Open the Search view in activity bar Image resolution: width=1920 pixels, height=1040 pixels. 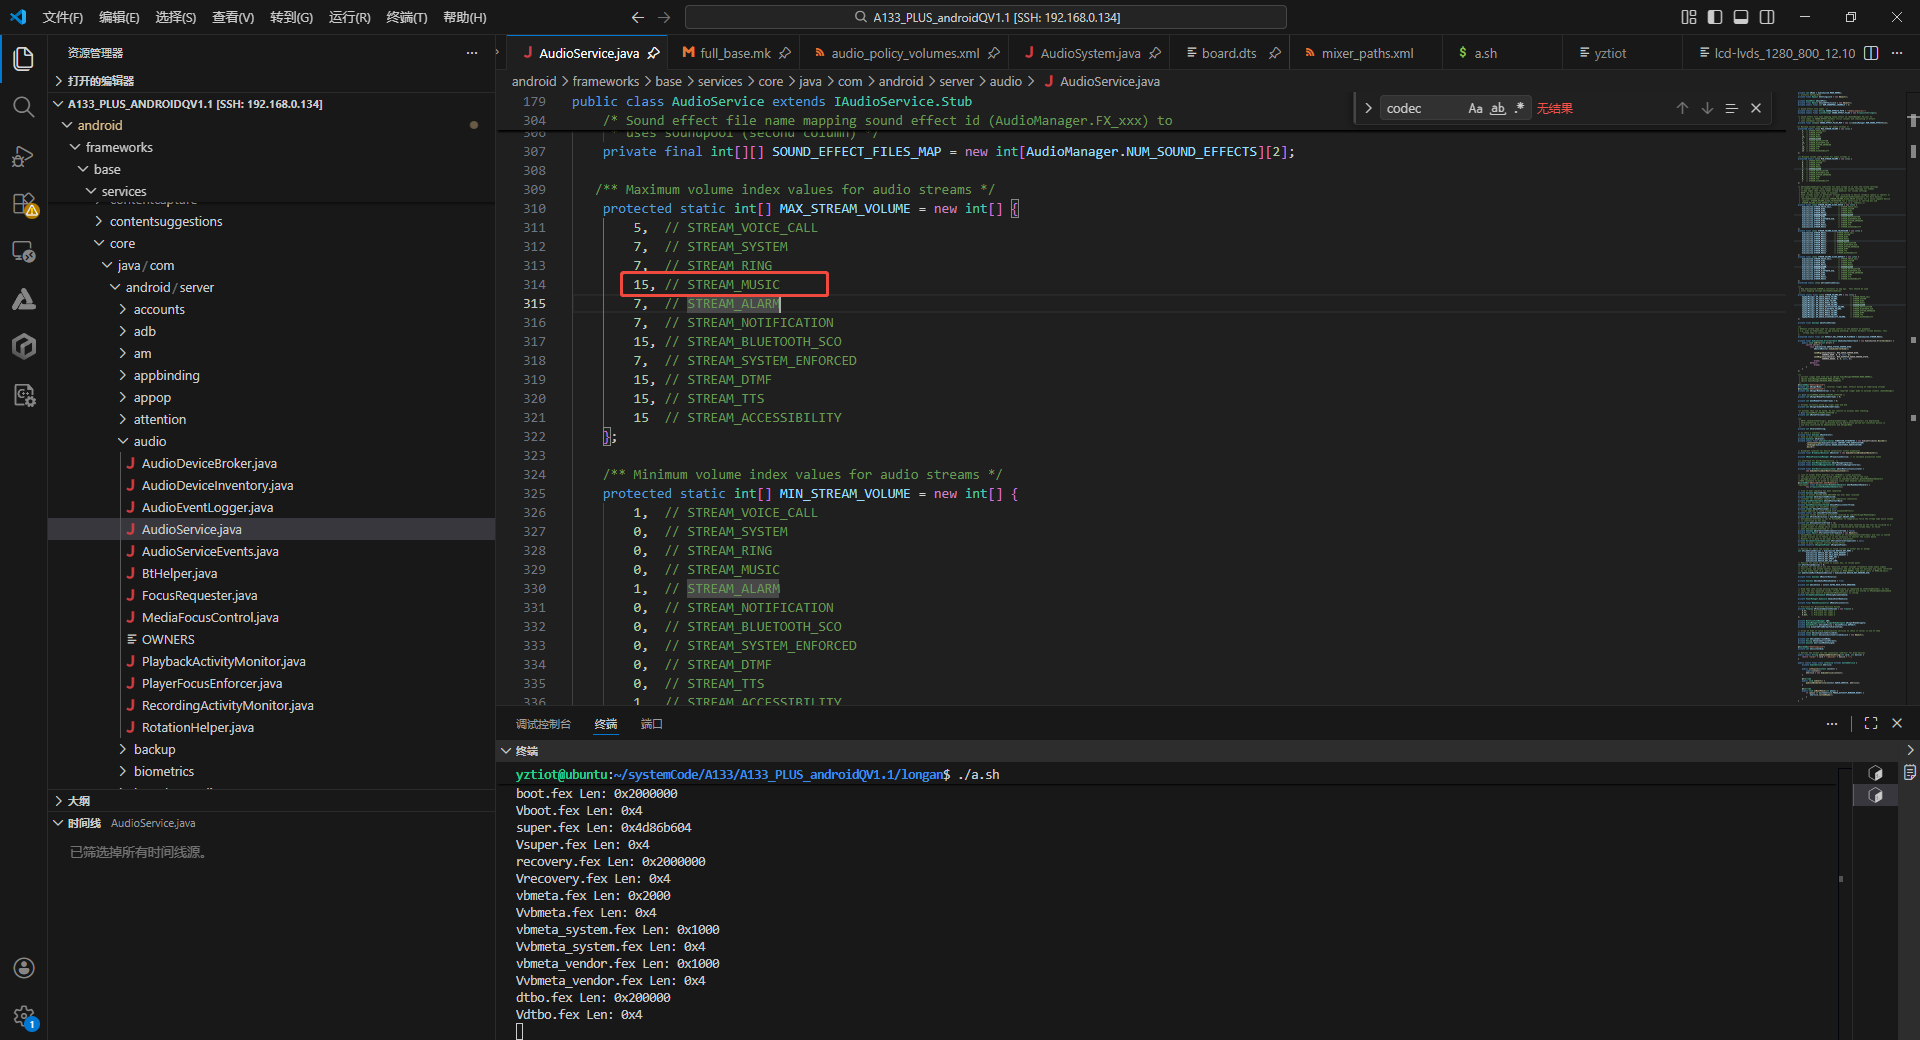pyautogui.click(x=23, y=107)
